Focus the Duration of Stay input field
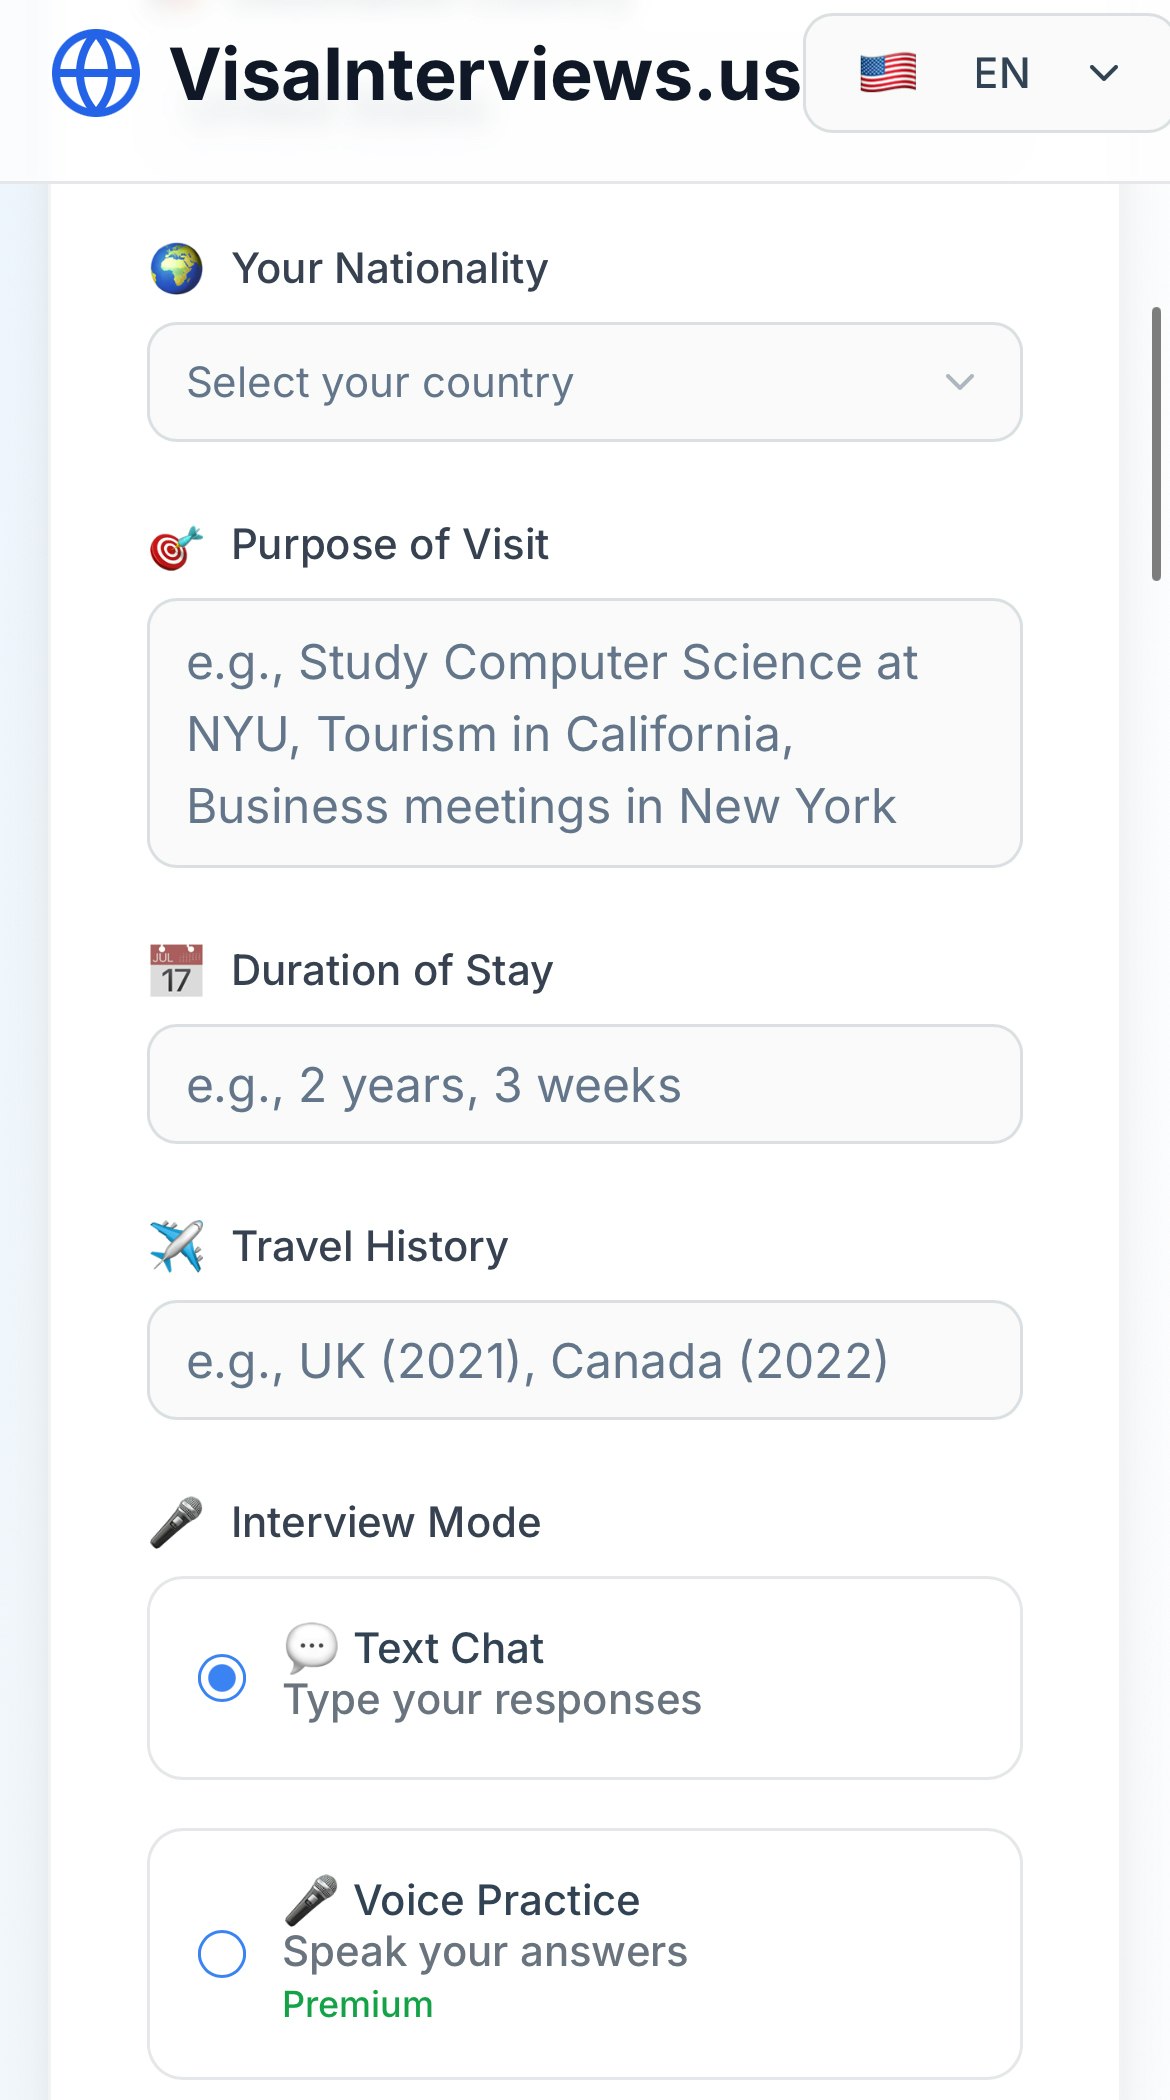 point(584,1085)
